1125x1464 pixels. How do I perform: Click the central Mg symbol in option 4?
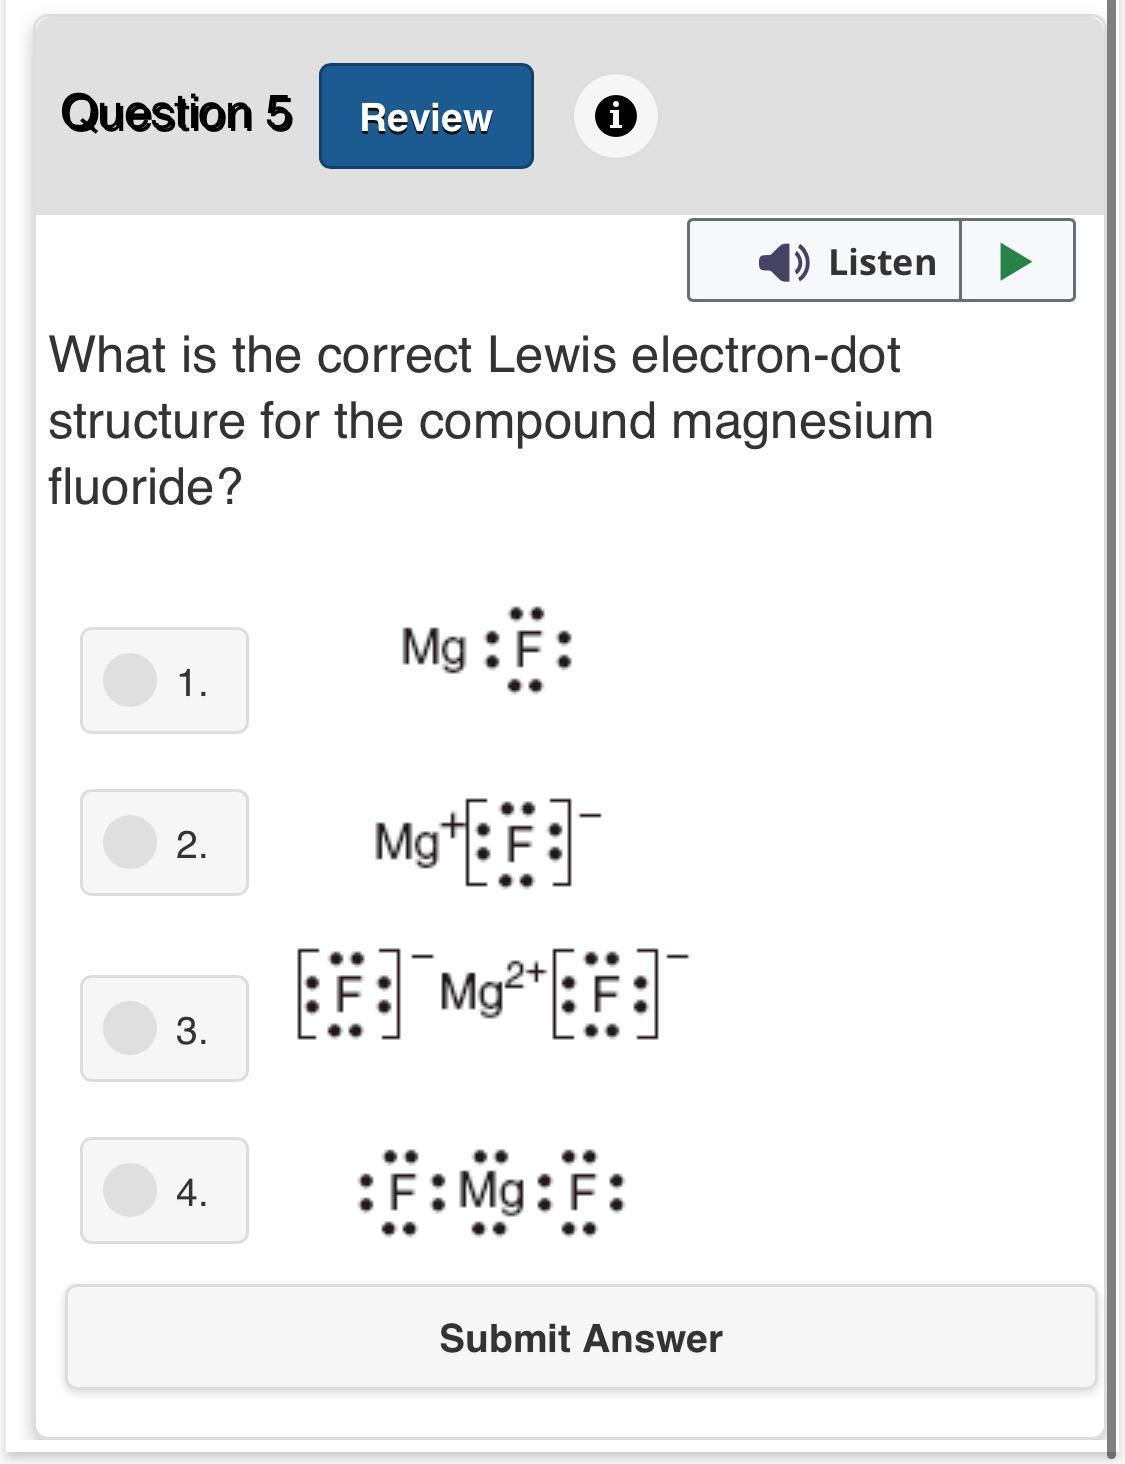491,1192
